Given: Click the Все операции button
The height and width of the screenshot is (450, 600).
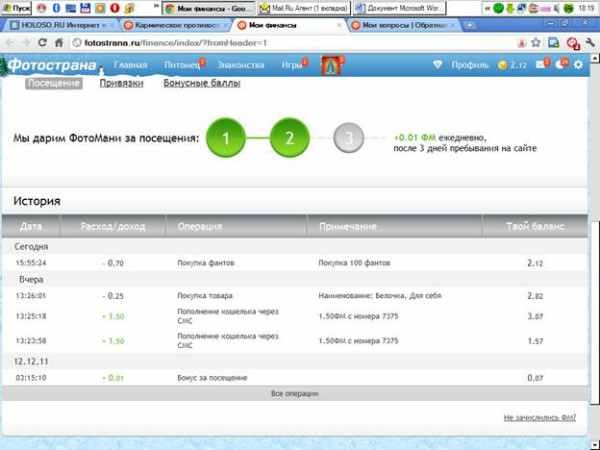Looking at the screenshot, I should click(296, 394).
